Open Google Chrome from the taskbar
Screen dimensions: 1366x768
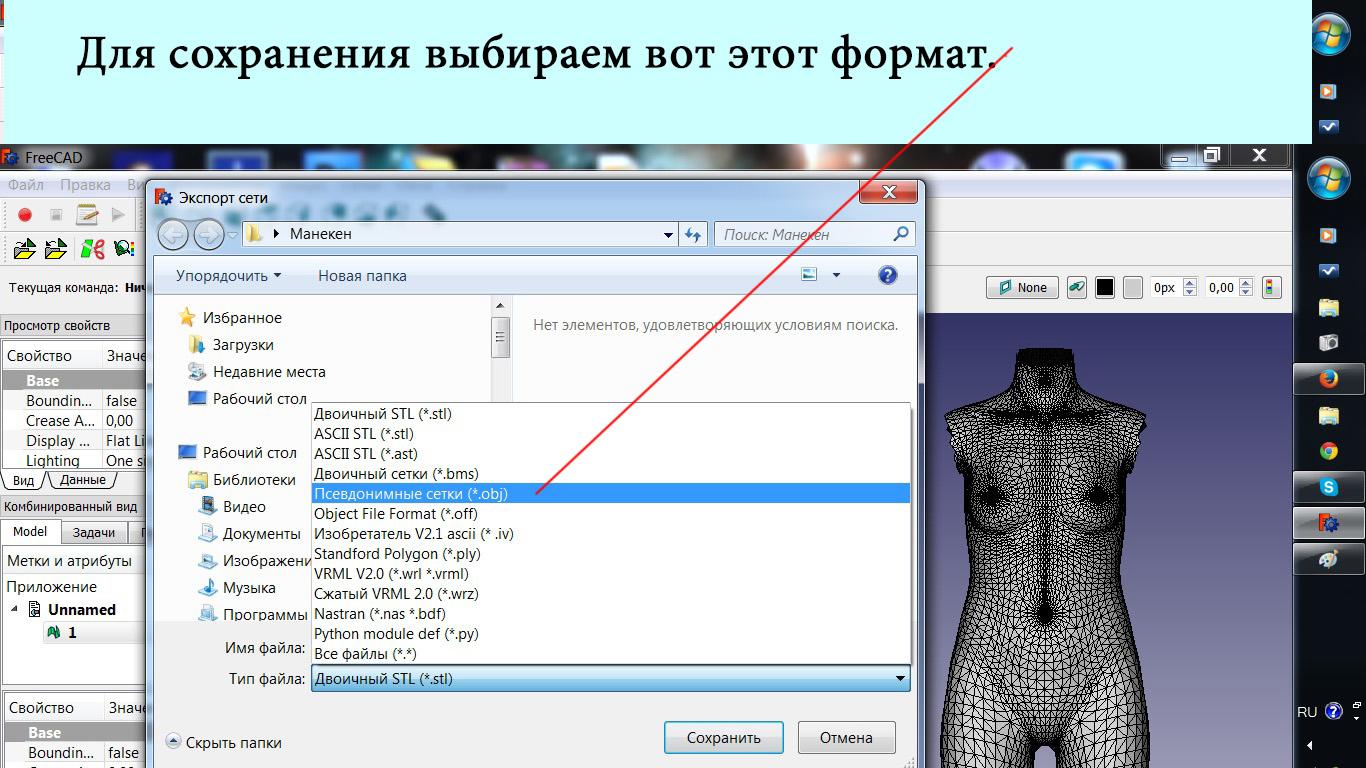coord(1328,451)
